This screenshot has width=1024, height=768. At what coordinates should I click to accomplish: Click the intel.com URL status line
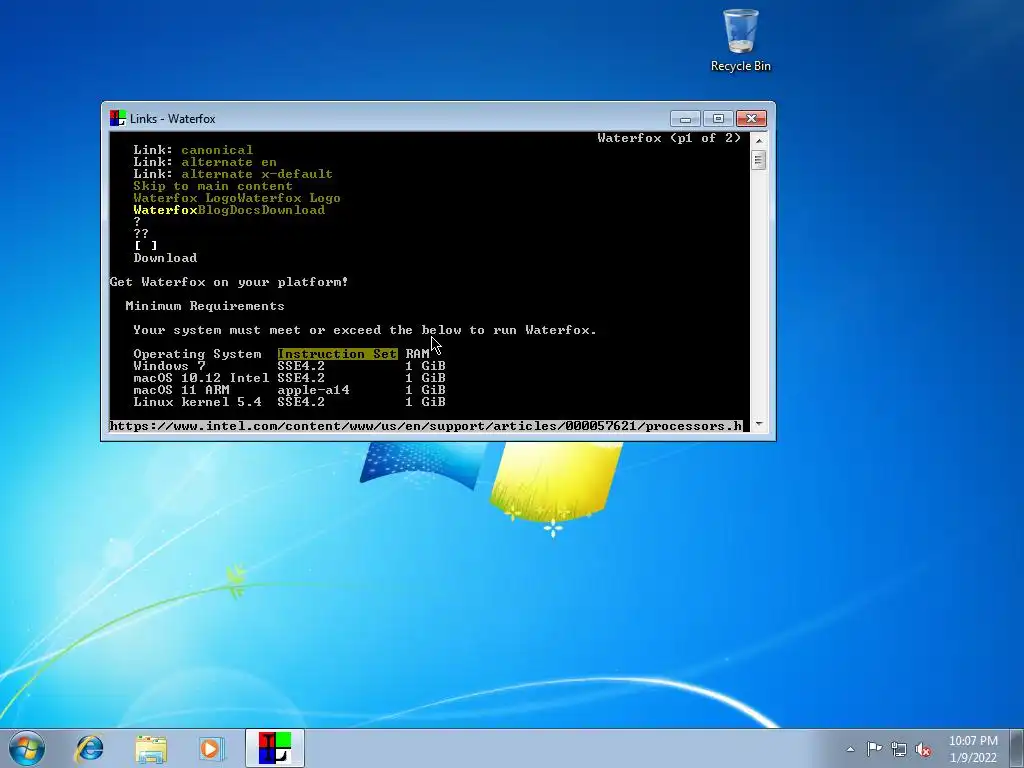(426, 426)
